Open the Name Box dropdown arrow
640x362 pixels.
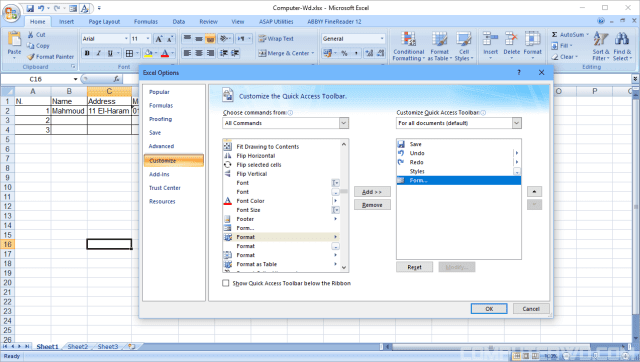(x=76, y=79)
